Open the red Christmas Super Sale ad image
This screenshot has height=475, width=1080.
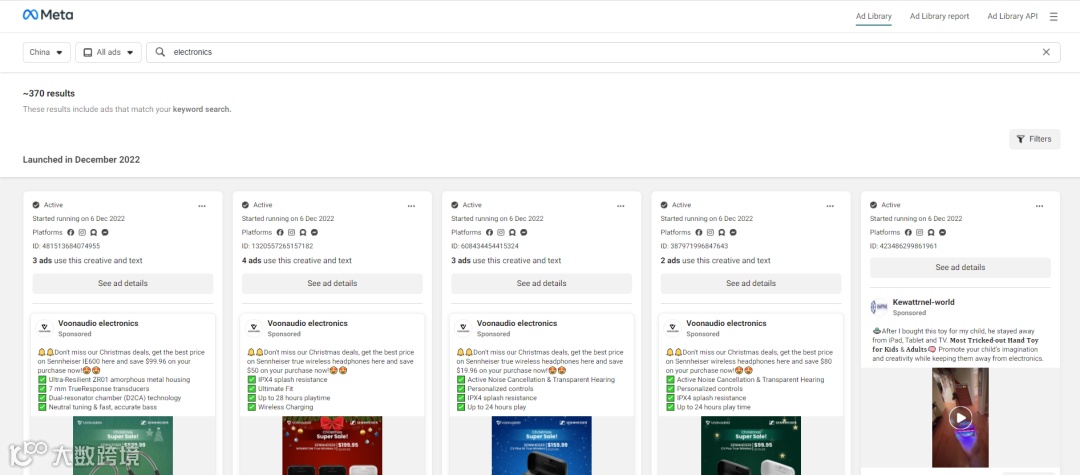point(332,445)
